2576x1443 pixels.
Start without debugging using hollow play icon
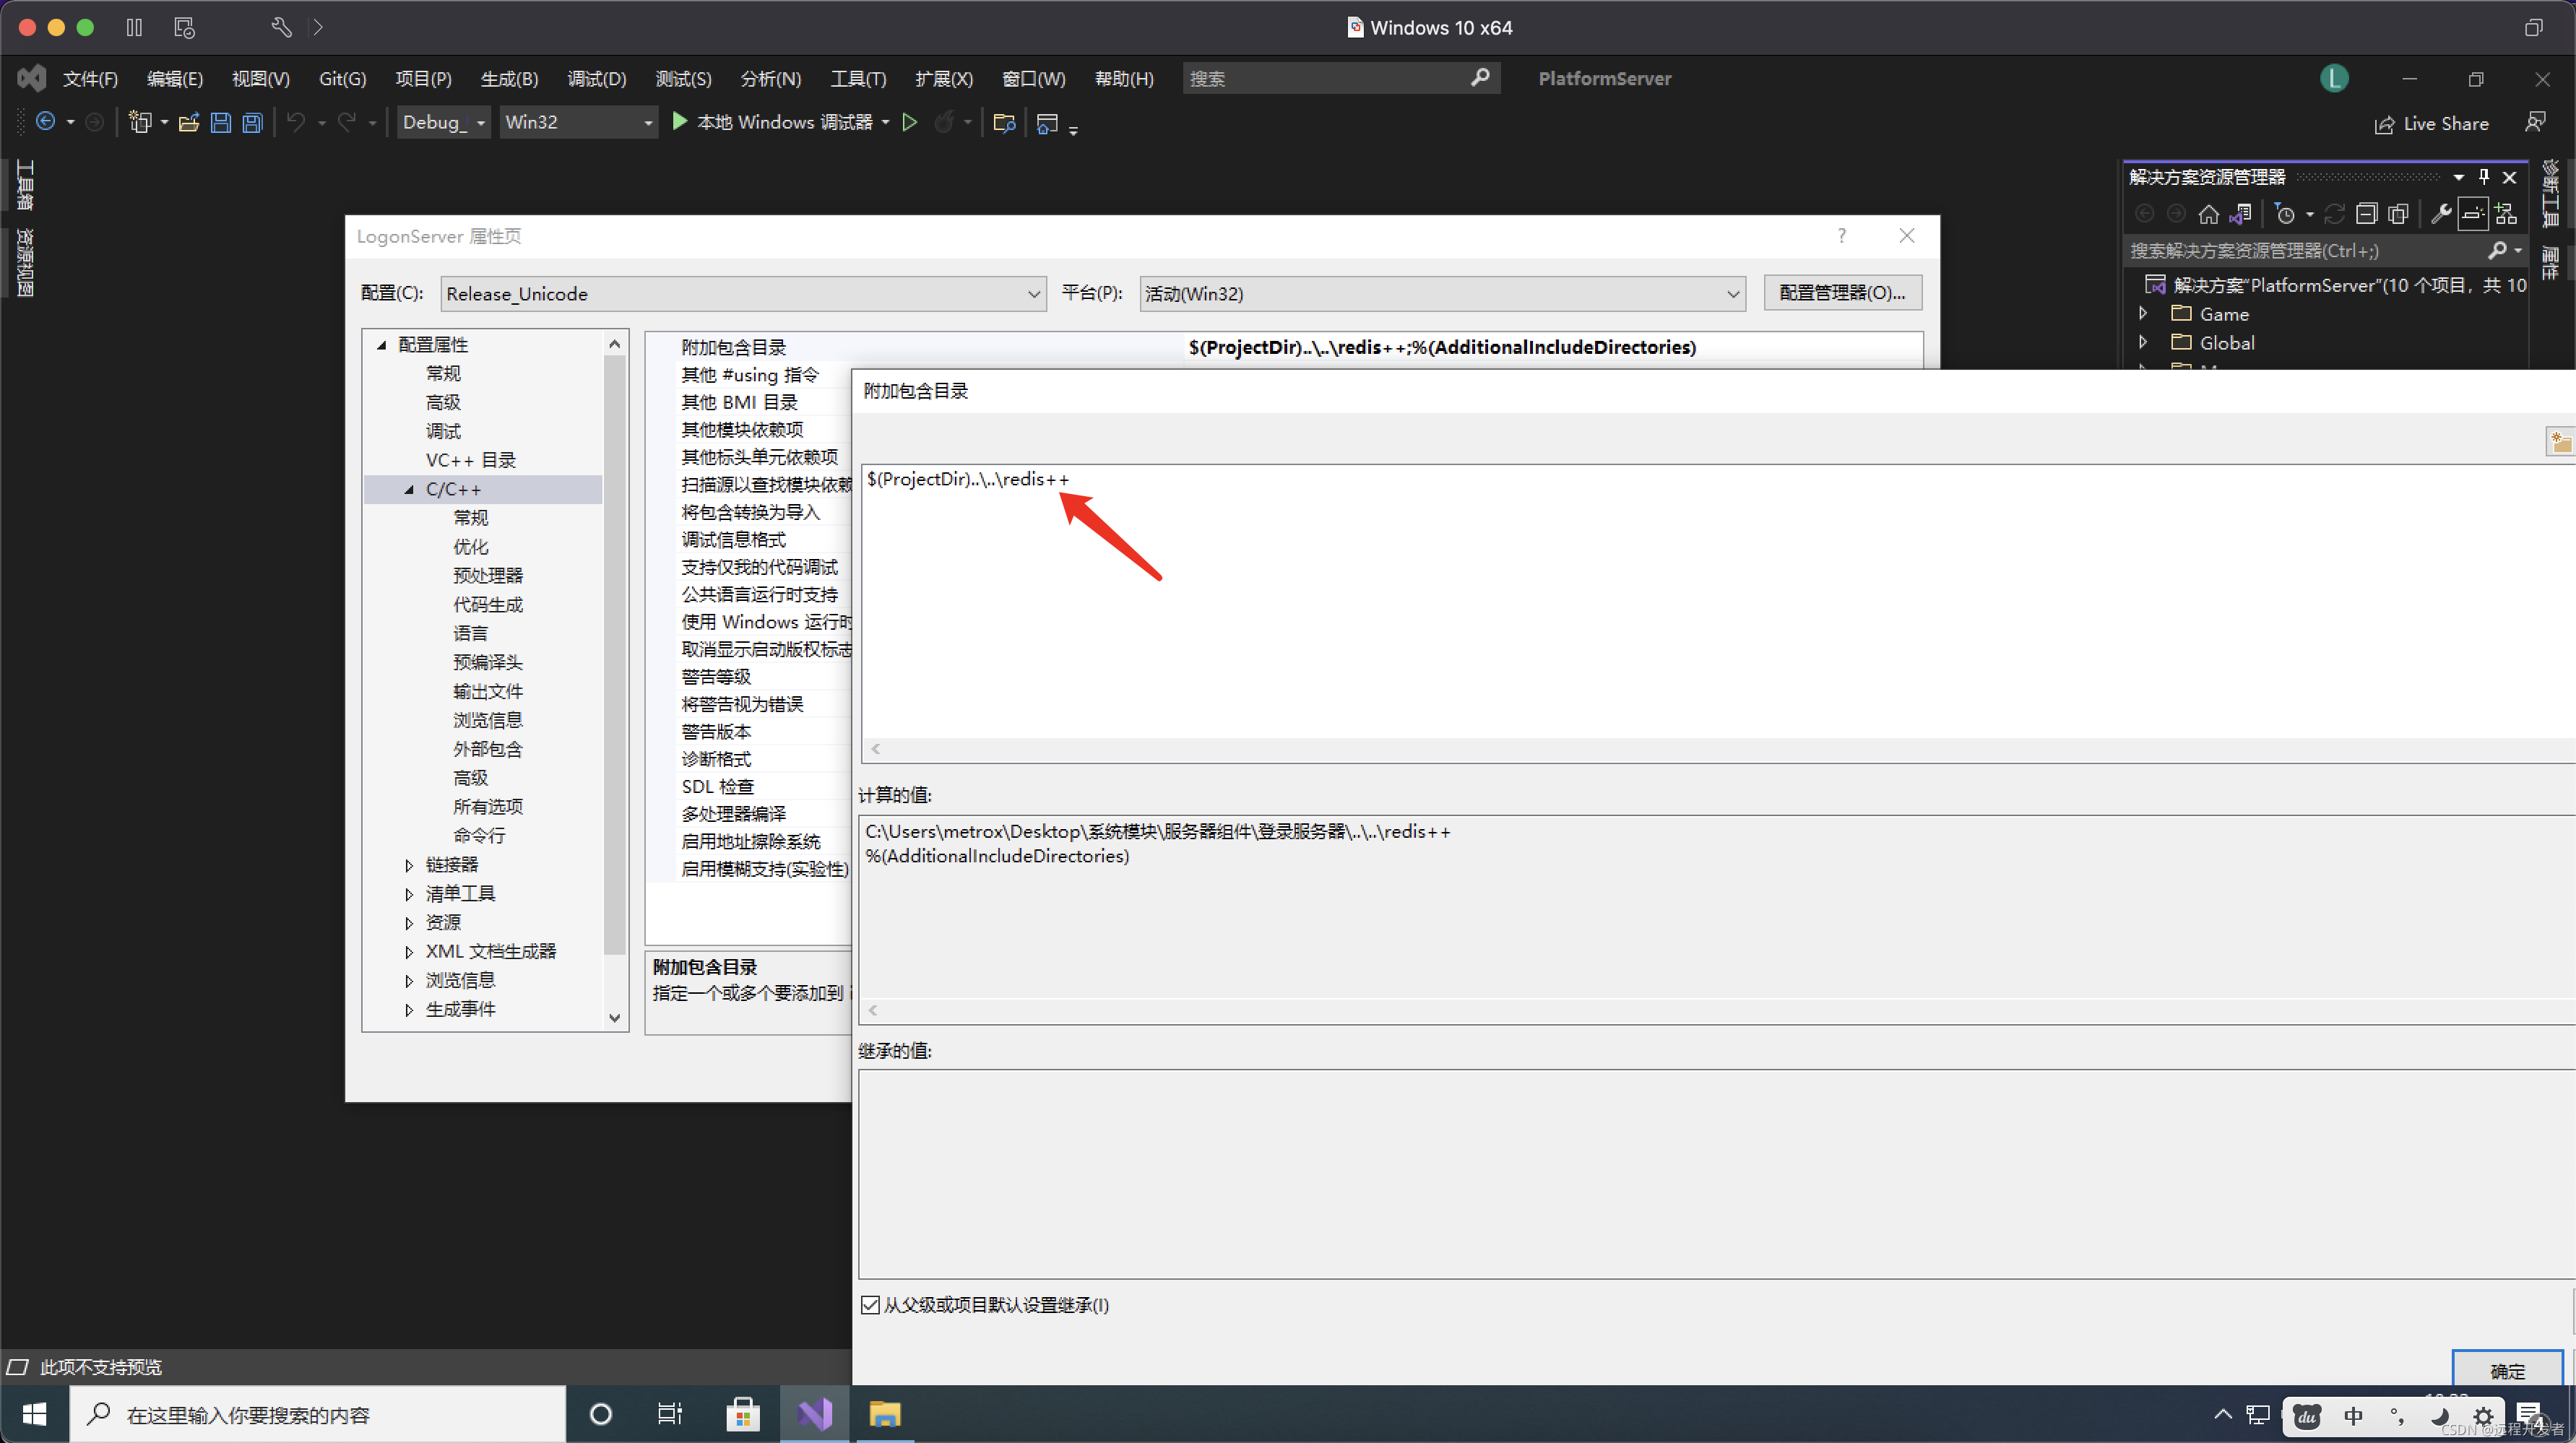tap(909, 122)
